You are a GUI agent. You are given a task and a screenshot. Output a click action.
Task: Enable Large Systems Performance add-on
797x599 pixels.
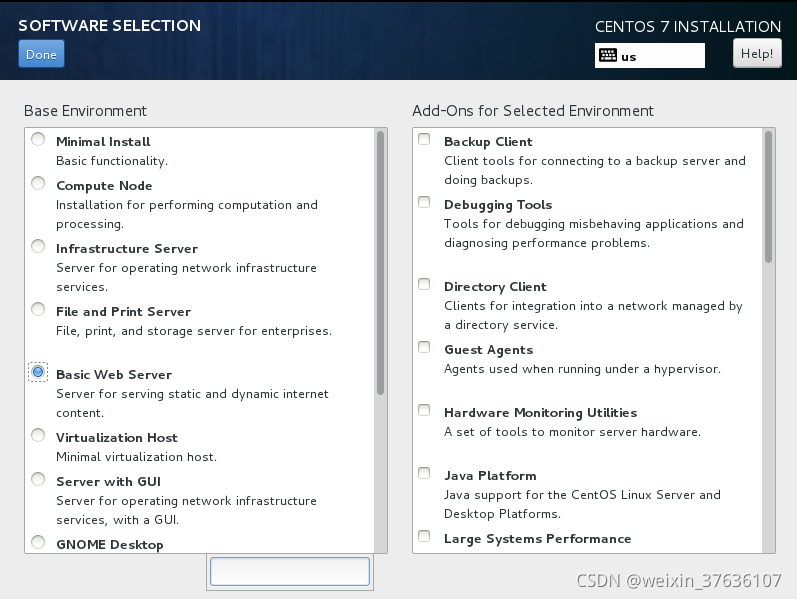pos(425,537)
